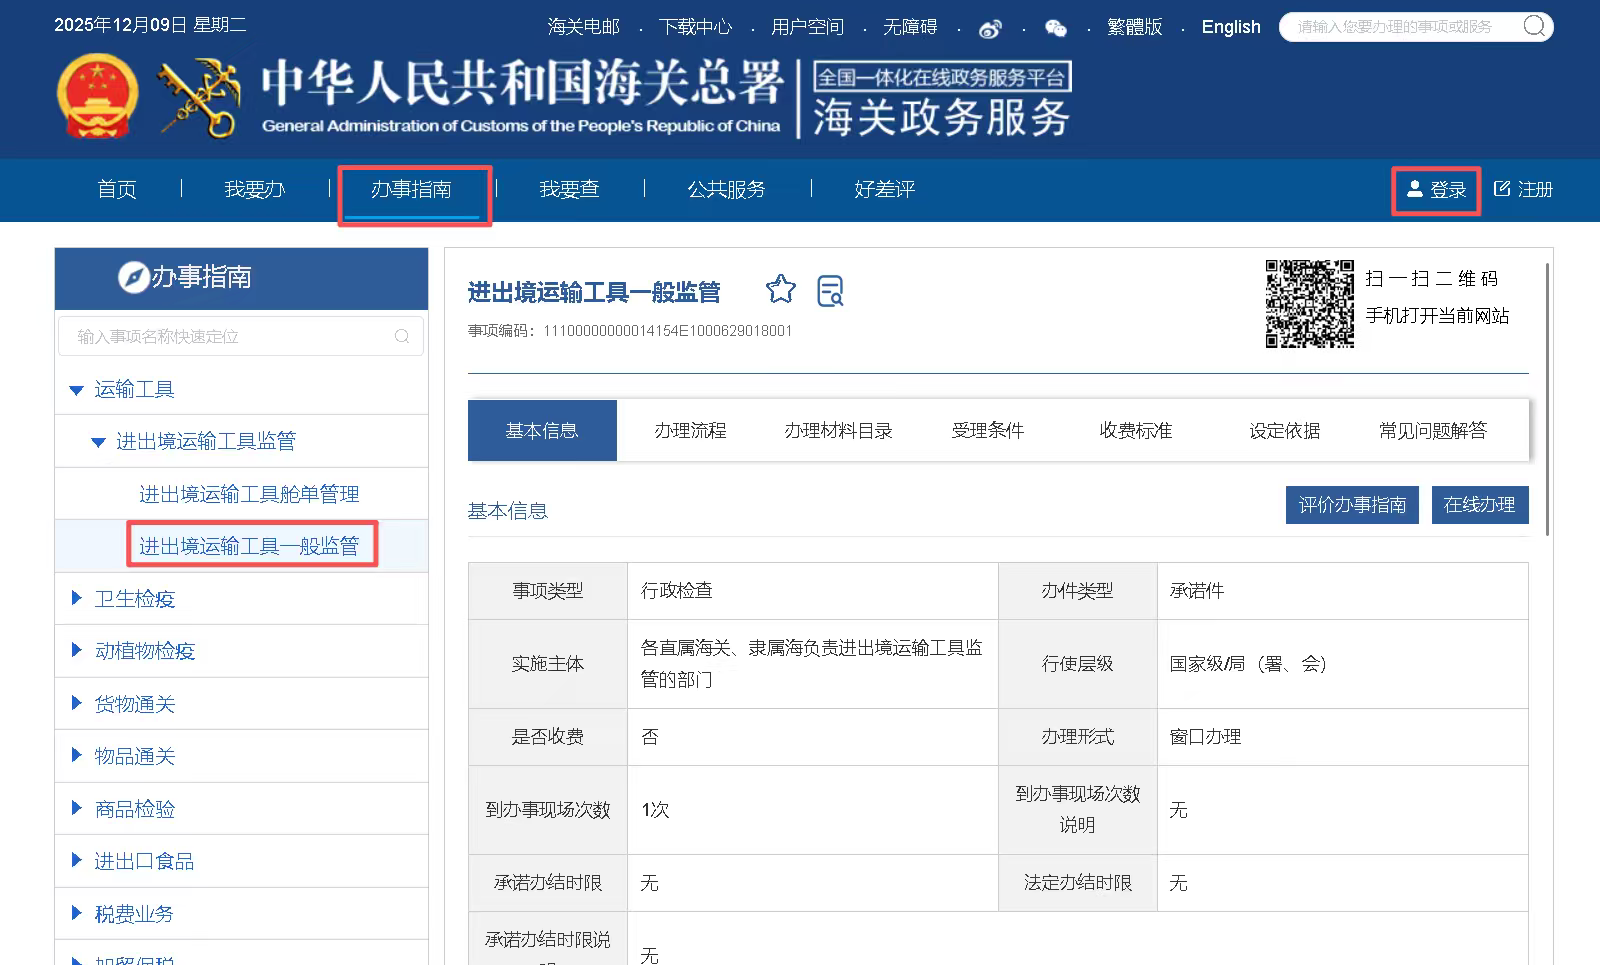
Task: Open 进出境运输工具舱单管理 tree item
Action: (249, 494)
